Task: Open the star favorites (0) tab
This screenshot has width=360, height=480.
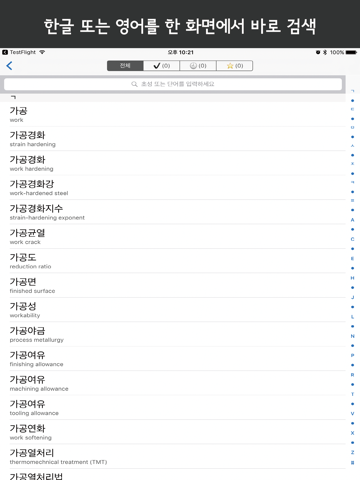Action: [235, 66]
